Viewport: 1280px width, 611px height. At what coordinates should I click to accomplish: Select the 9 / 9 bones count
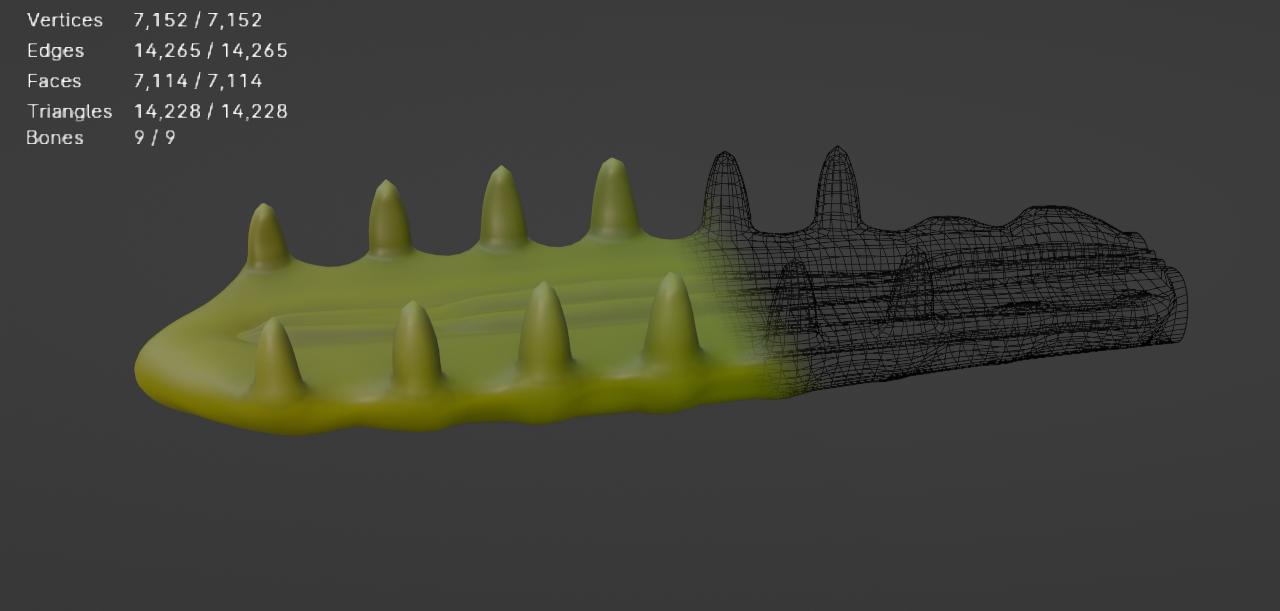154,138
